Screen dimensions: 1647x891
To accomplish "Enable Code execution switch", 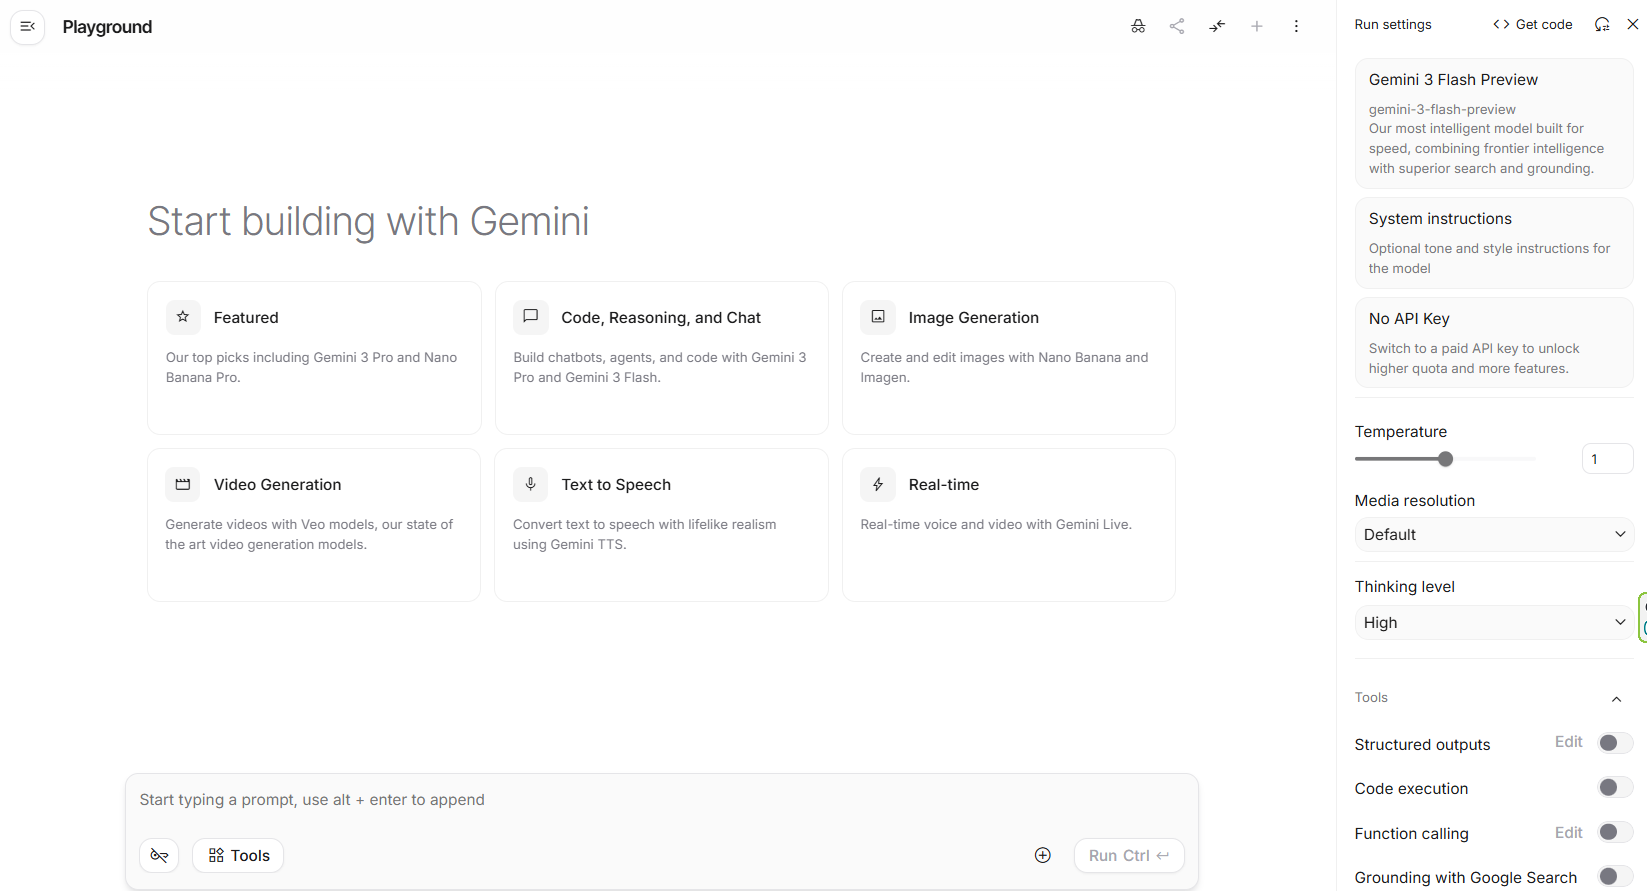I will point(1615,788).
